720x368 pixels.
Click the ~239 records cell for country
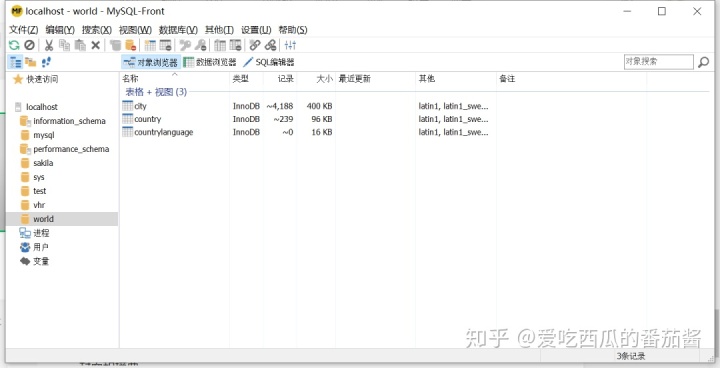(284, 119)
